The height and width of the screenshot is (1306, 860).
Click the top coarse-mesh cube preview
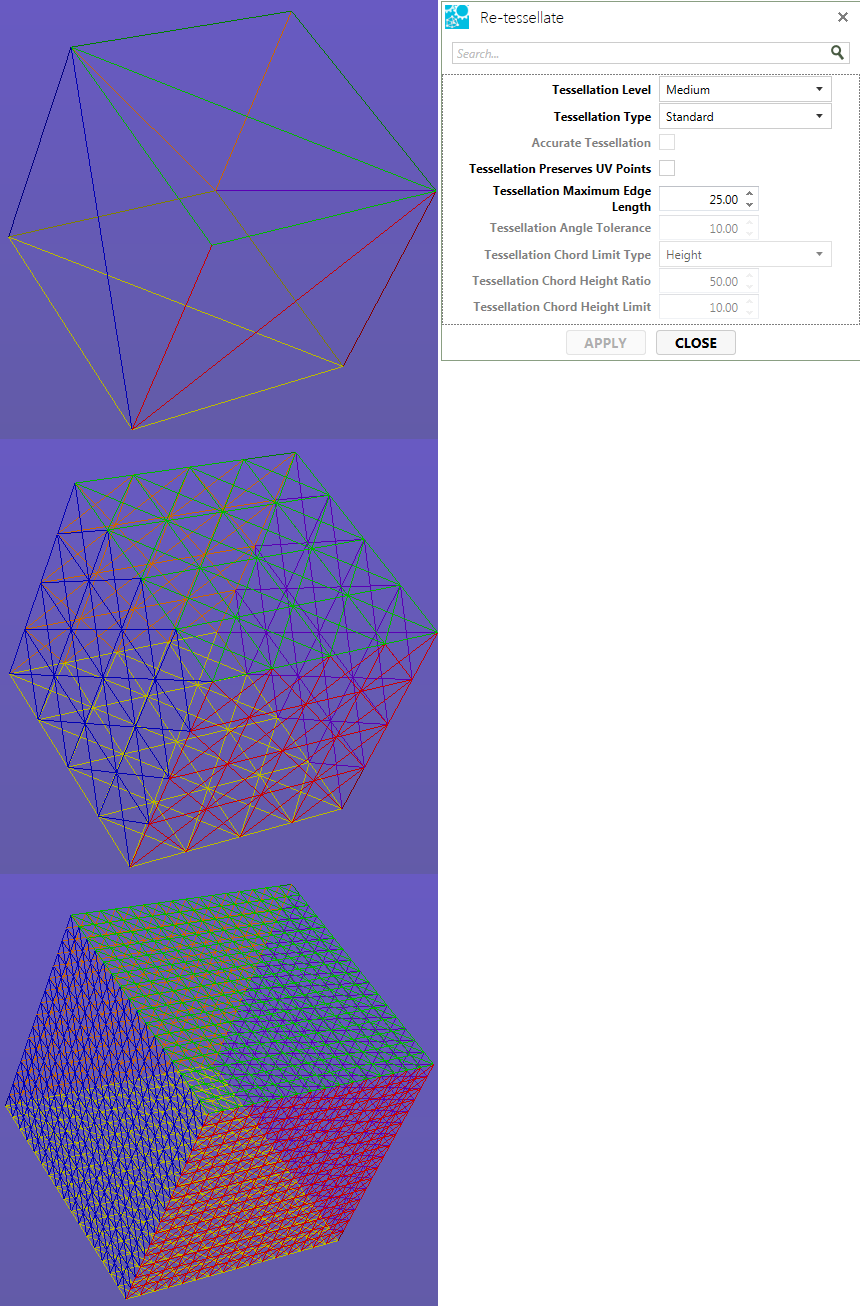point(219,219)
